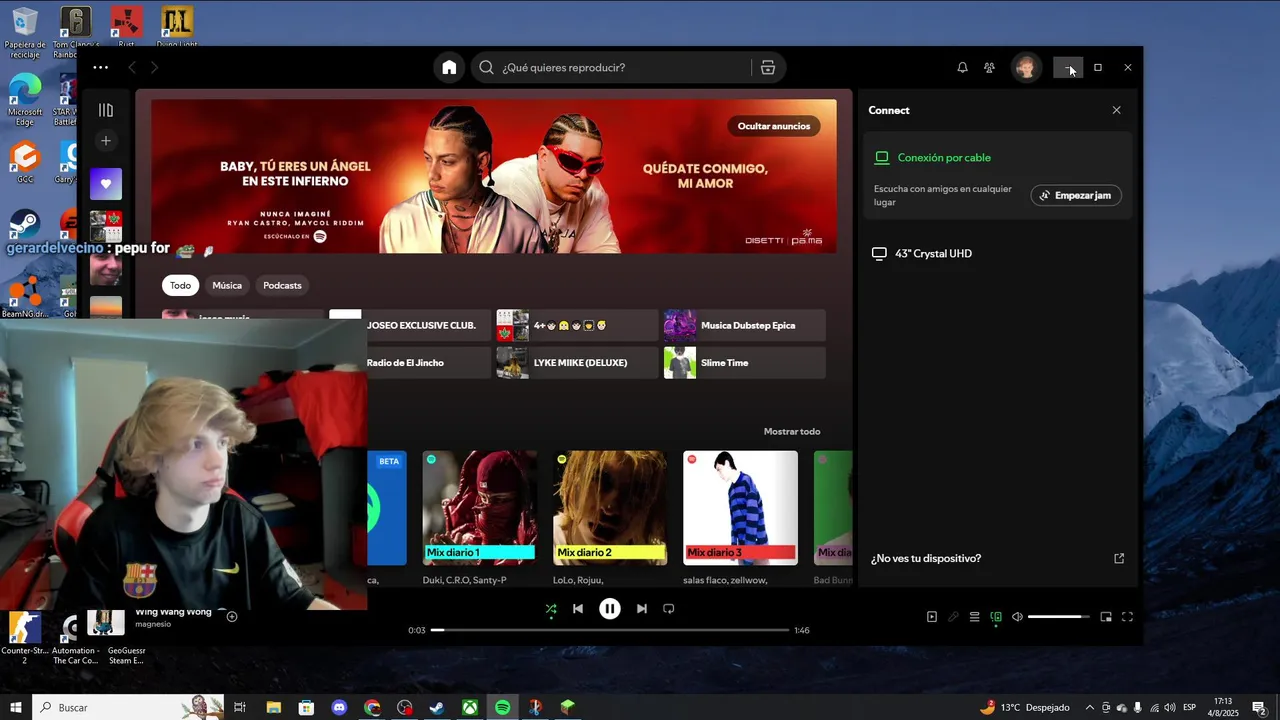Open 'Mix diario 3' cover
This screenshot has height=720, width=1280.
740,508
